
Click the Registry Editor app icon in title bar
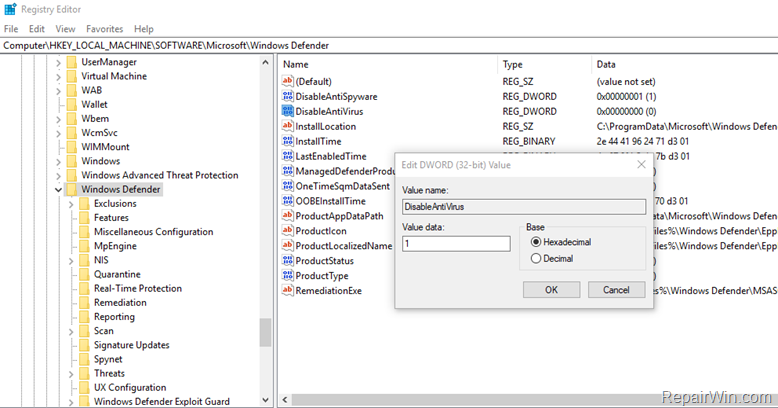click(x=10, y=9)
